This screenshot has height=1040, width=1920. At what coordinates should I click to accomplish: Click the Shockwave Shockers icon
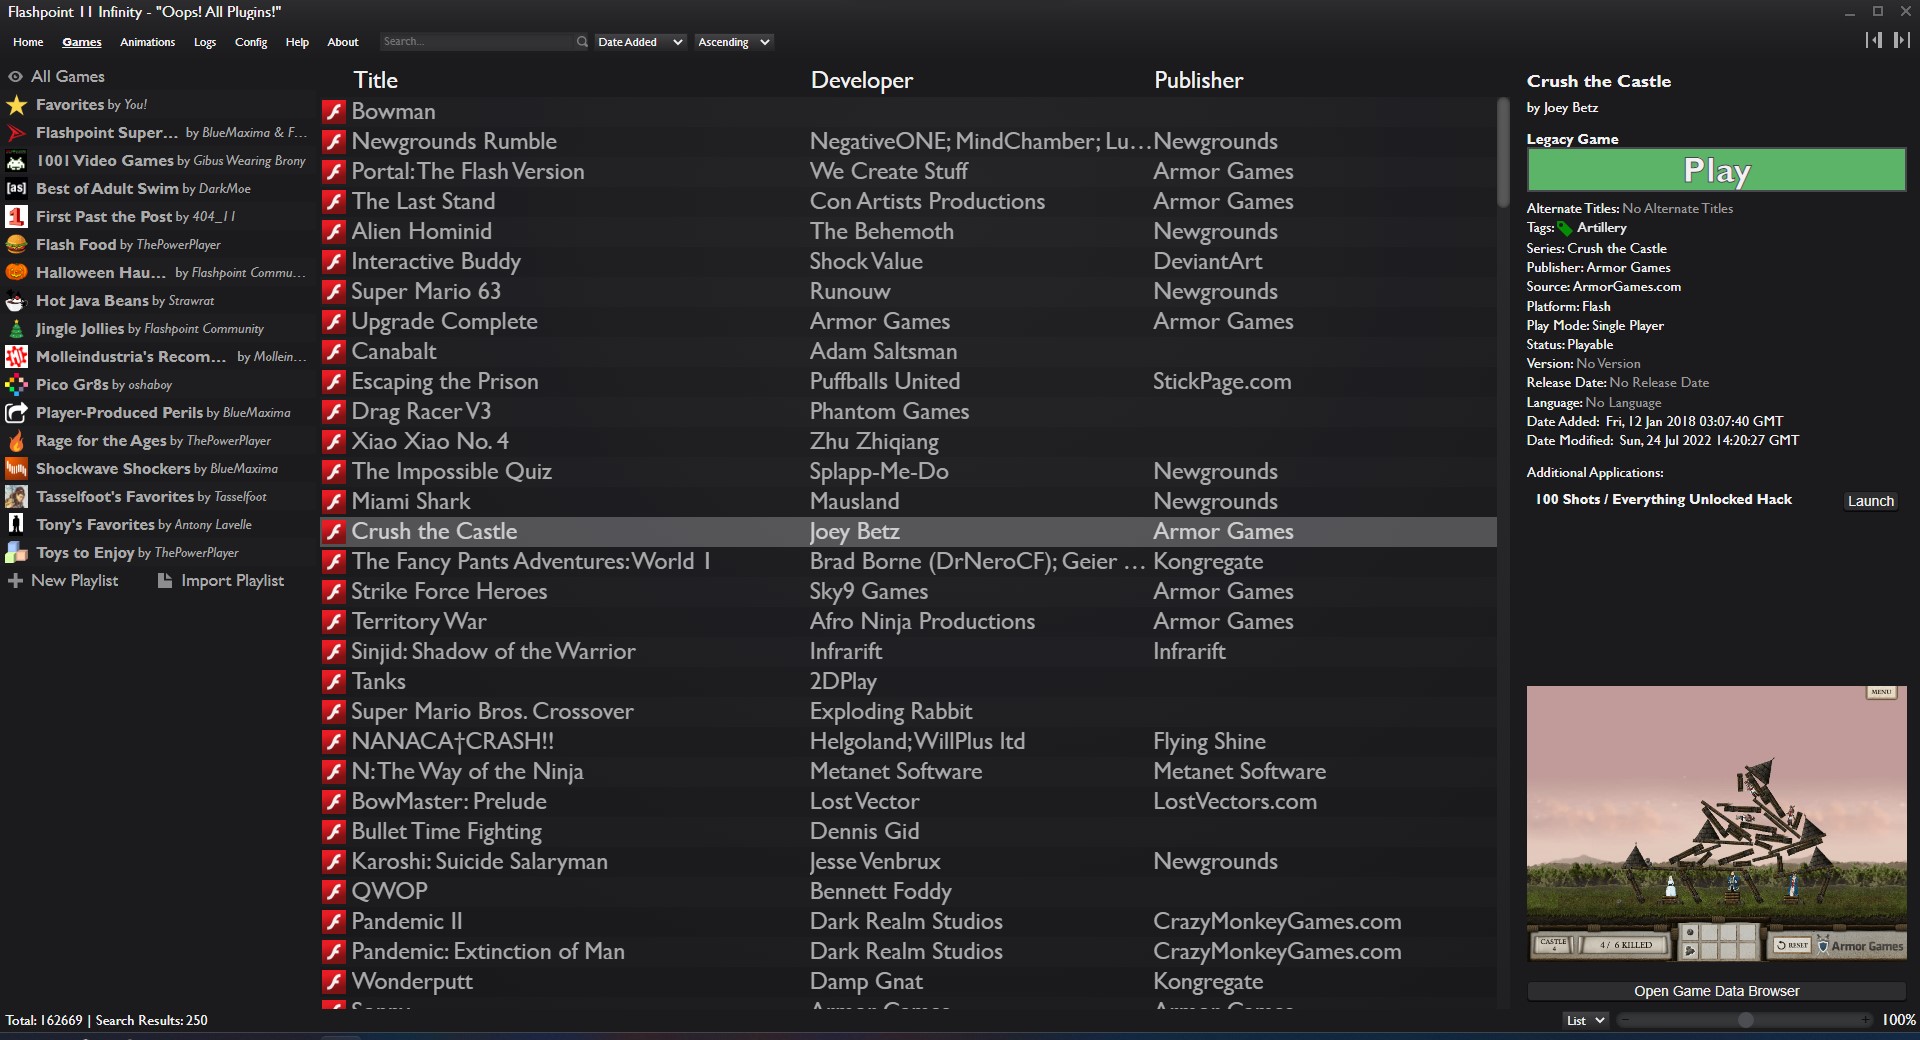pyautogui.click(x=16, y=469)
